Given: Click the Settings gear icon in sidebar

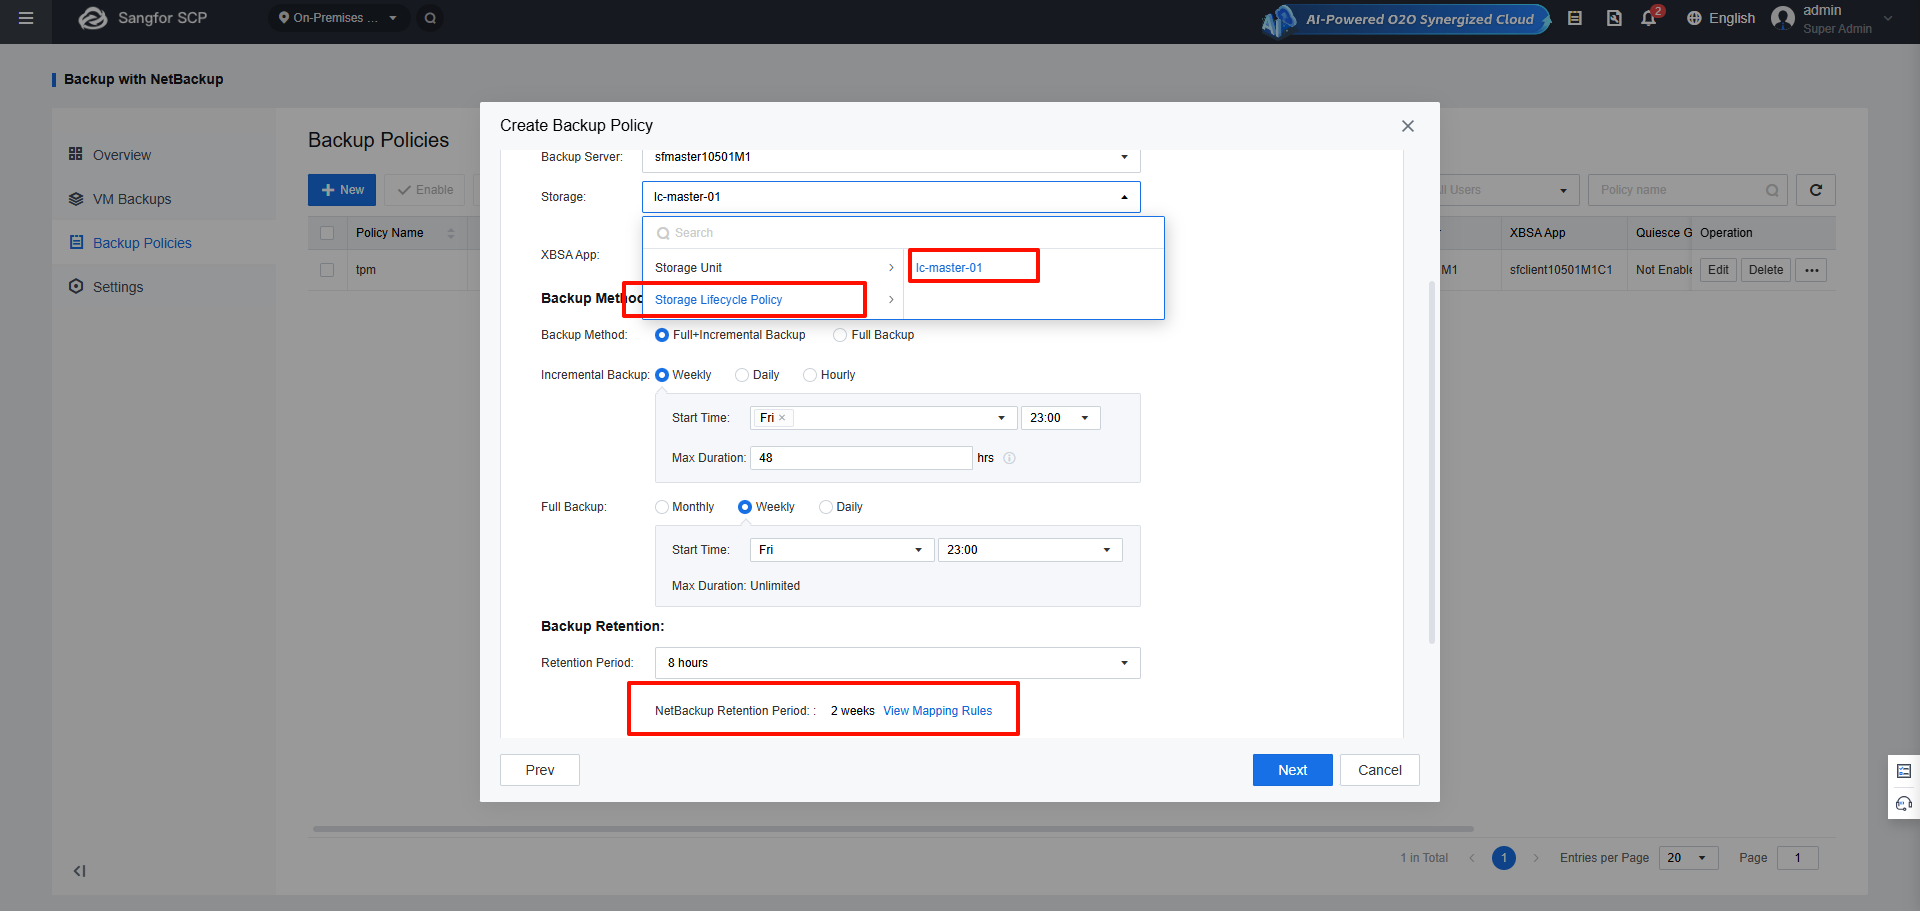Looking at the screenshot, I should (x=76, y=286).
